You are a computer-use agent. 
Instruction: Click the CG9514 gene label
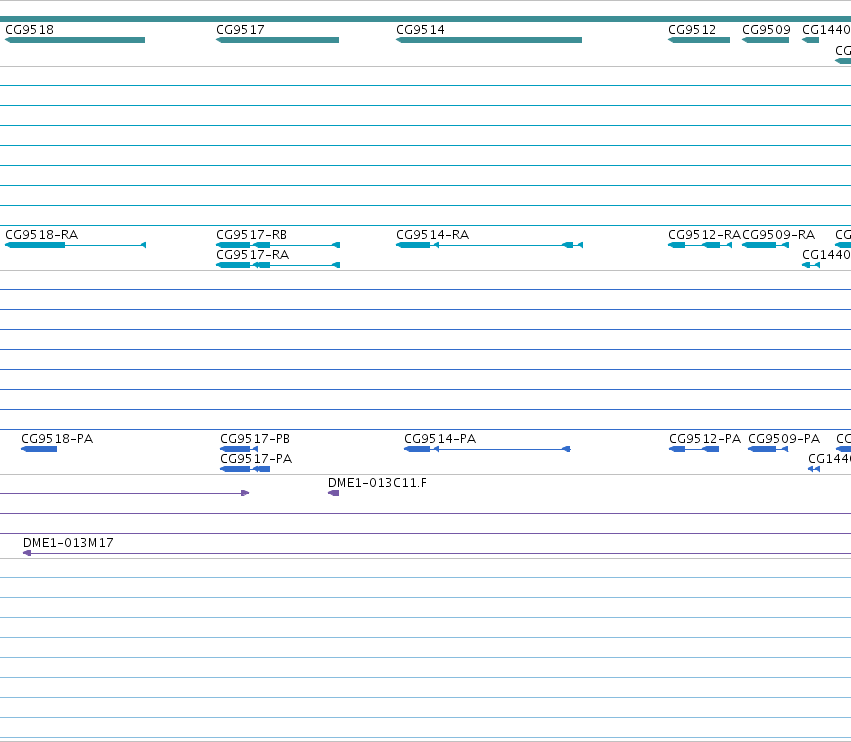point(421,29)
